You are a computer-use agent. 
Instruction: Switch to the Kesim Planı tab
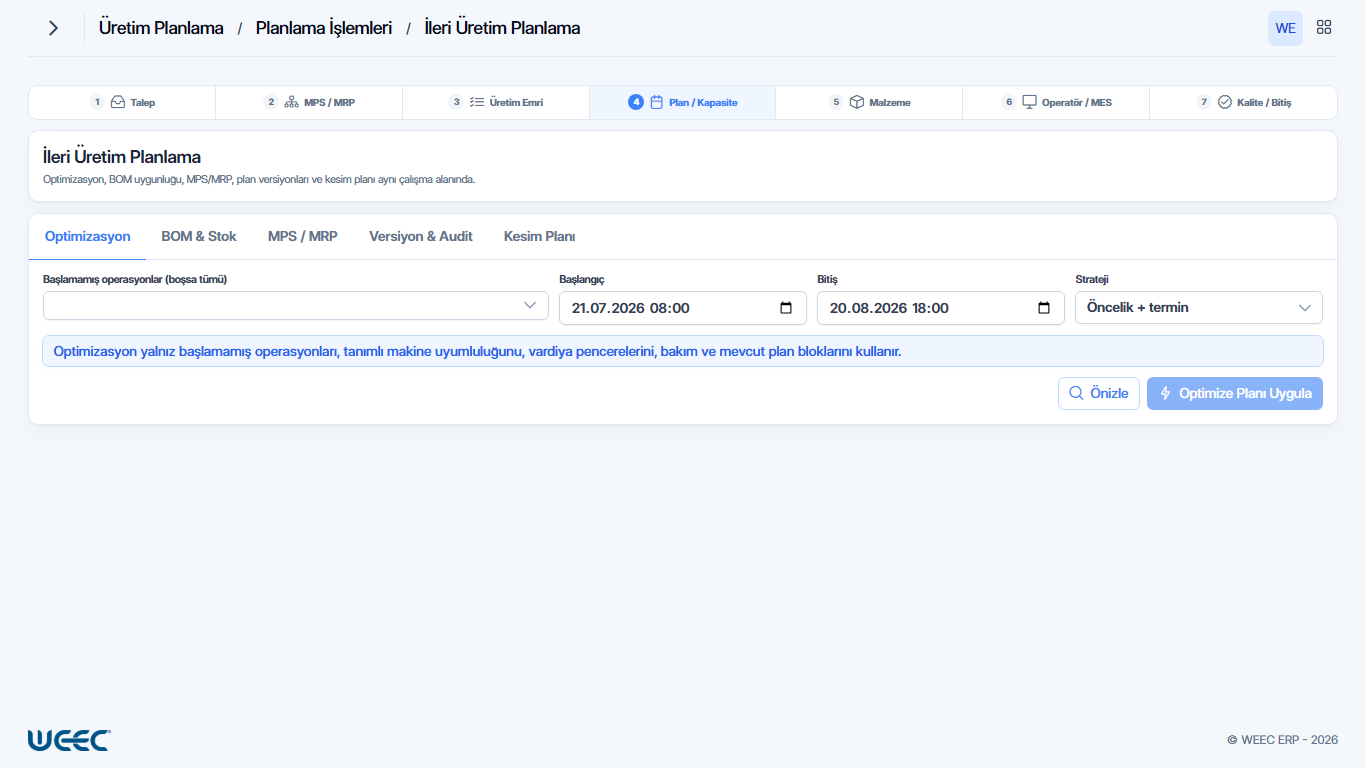tap(539, 237)
